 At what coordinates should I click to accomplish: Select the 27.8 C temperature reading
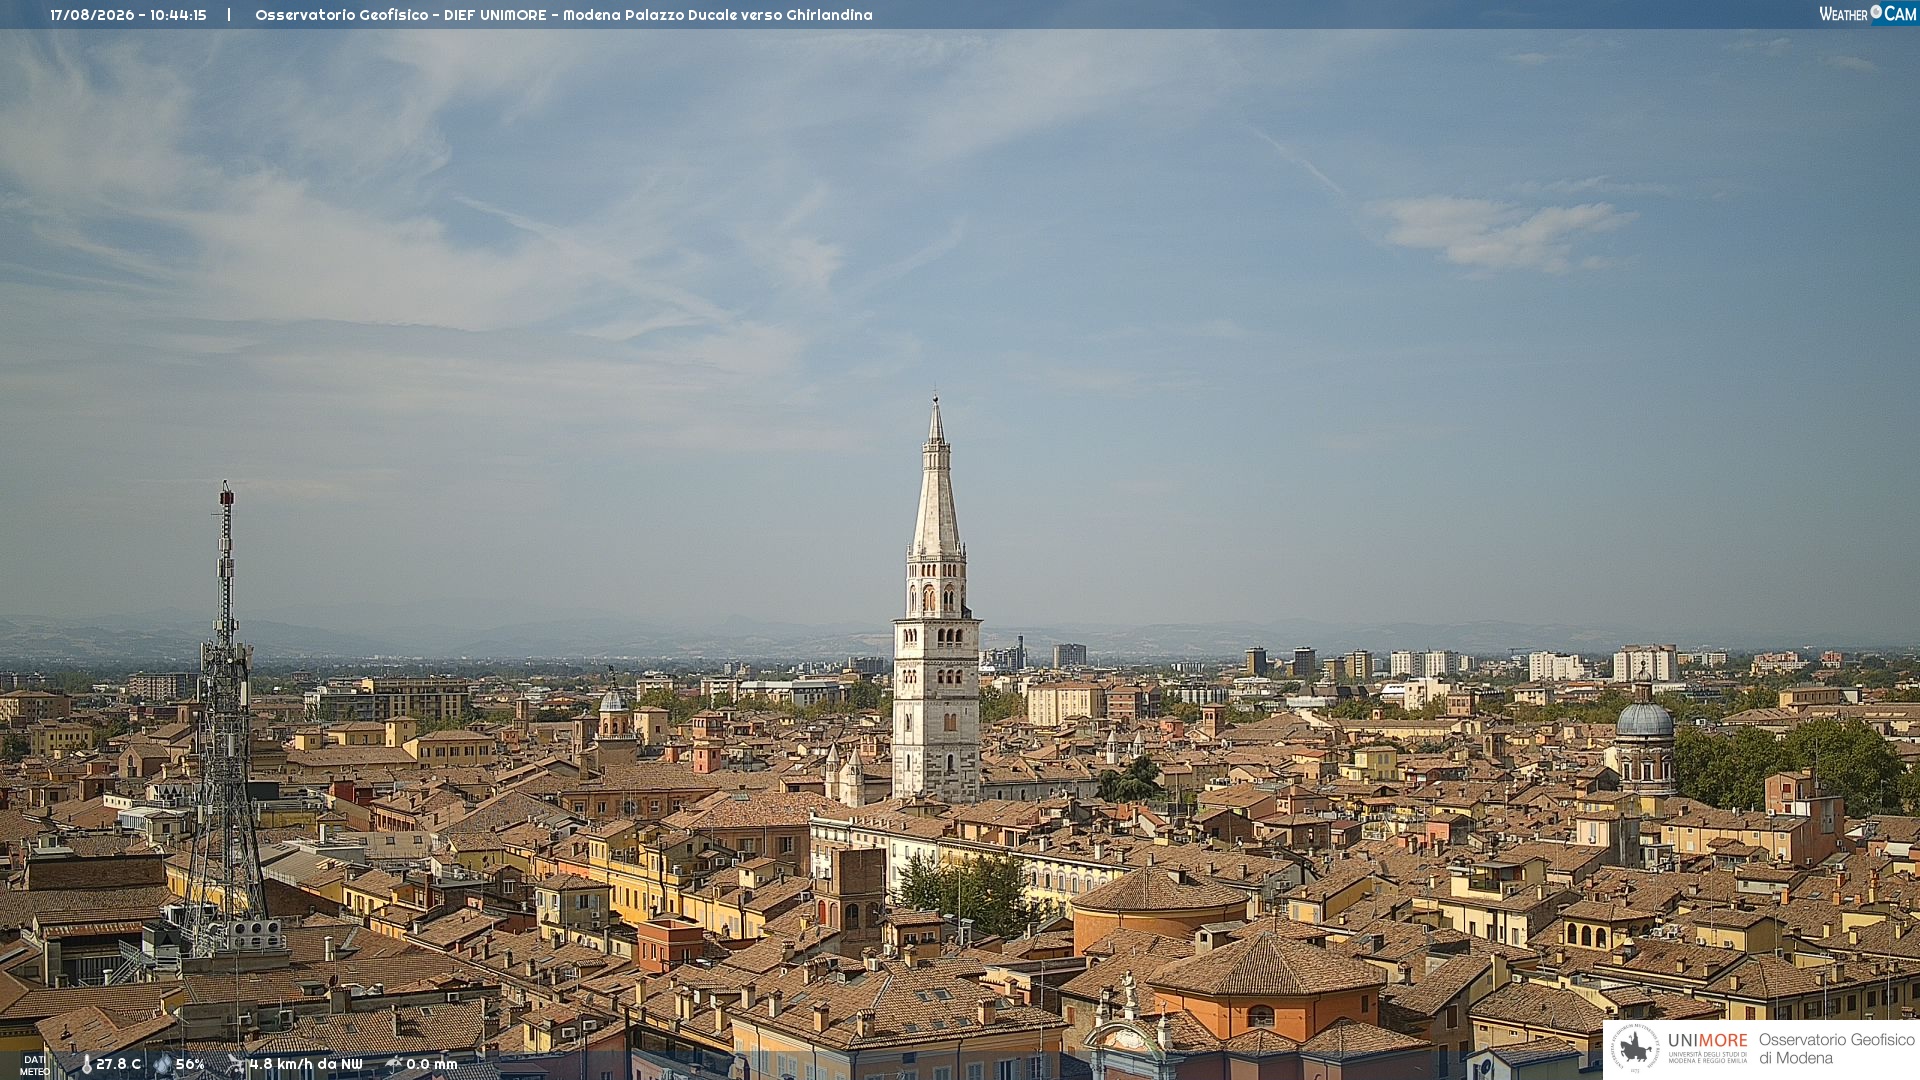(x=119, y=1065)
